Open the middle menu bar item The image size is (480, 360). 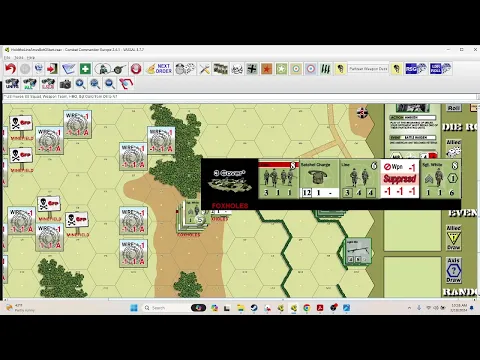[x=19, y=58]
